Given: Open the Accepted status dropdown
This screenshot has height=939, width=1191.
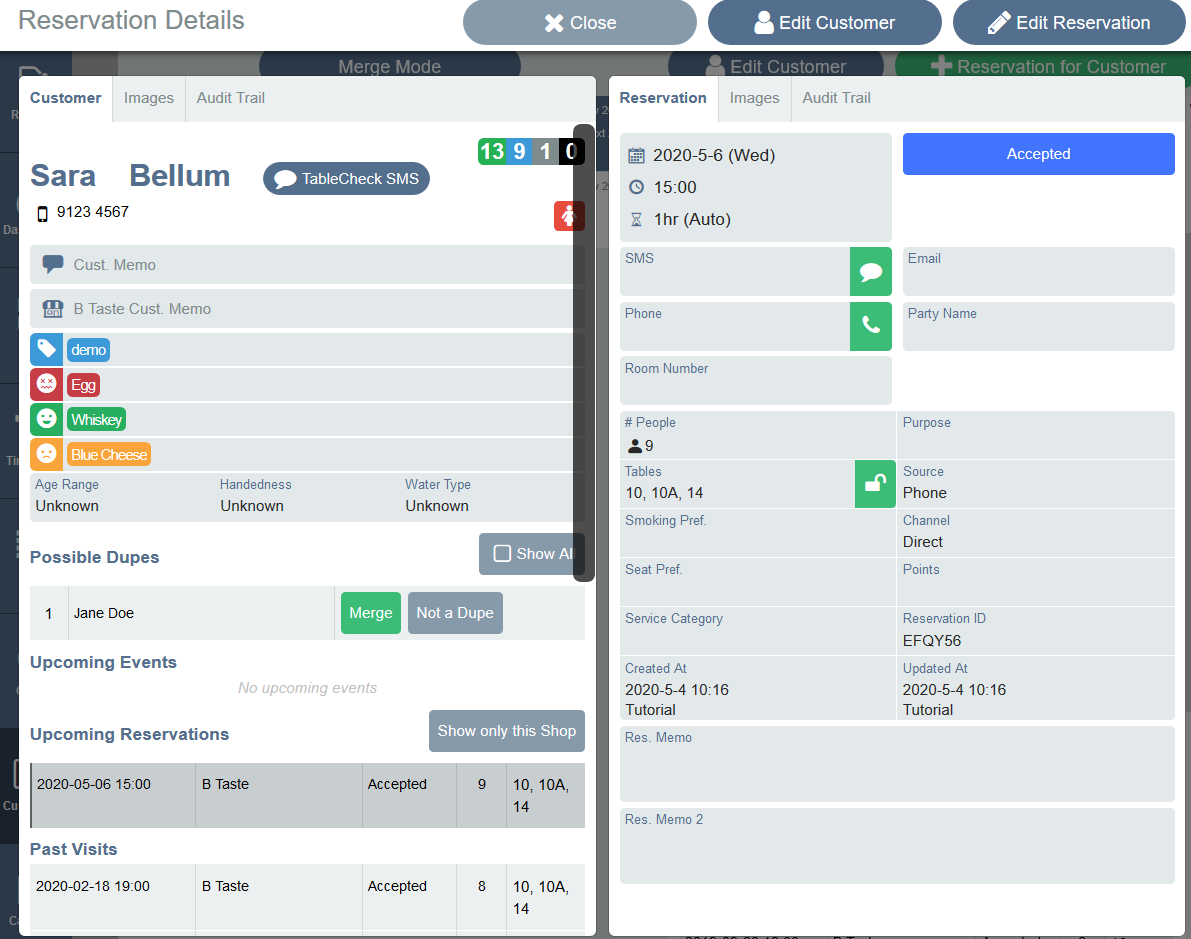Looking at the screenshot, I should click(x=1038, y=154).
